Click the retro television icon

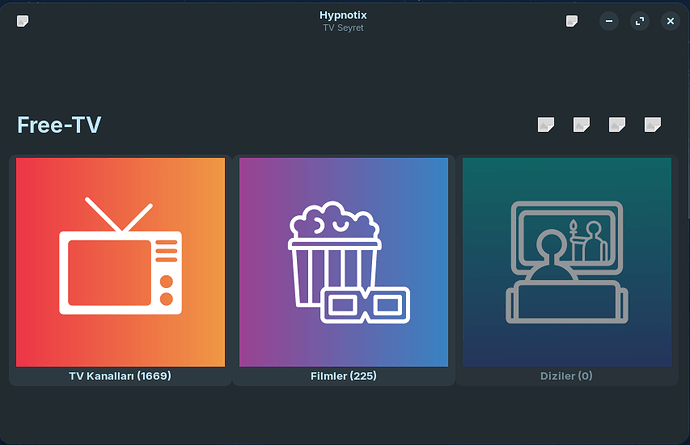(x=121, y=256)
